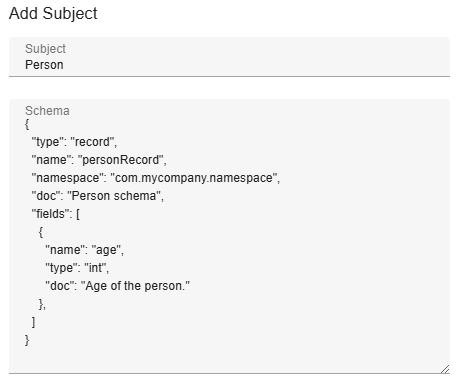Click the "doc": "Person schema" line
461x389 pixels.
coord(98,196)
